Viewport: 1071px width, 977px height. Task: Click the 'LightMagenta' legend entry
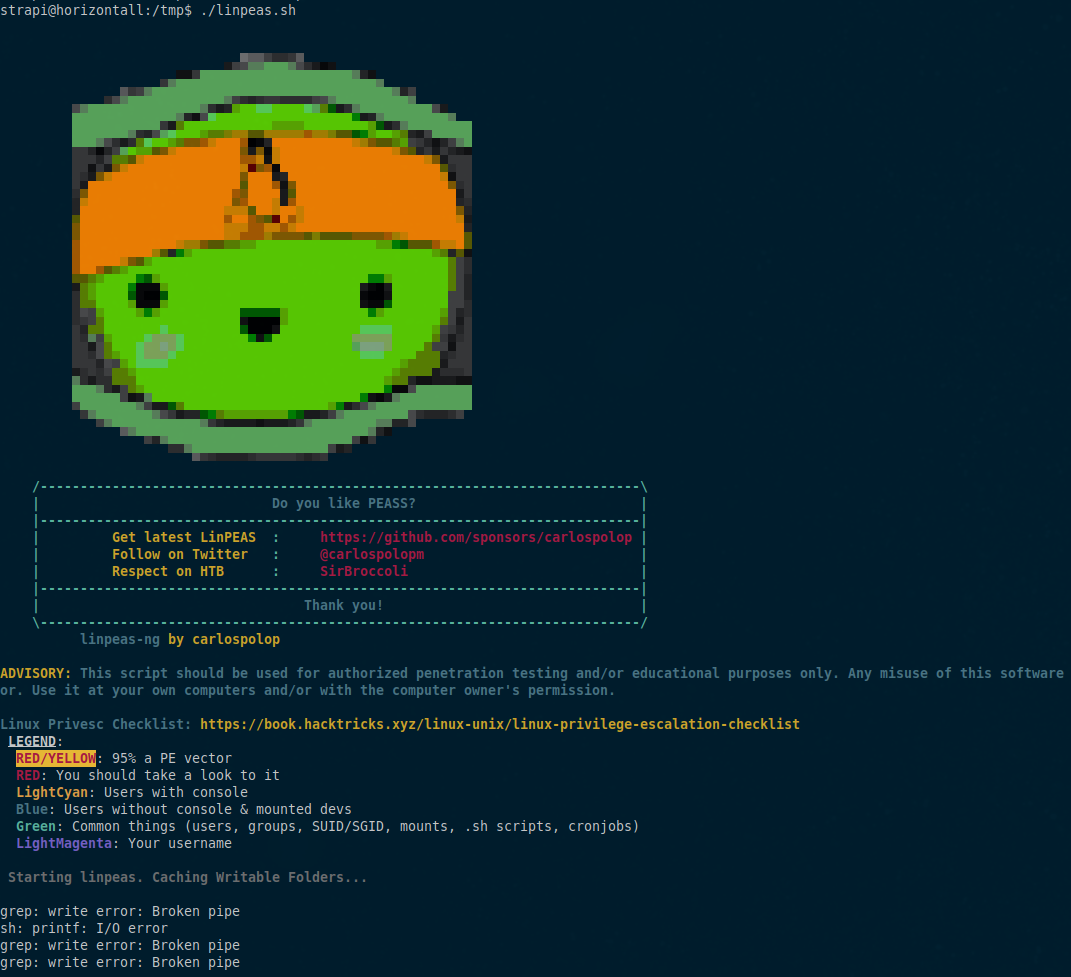click(64, 844)
